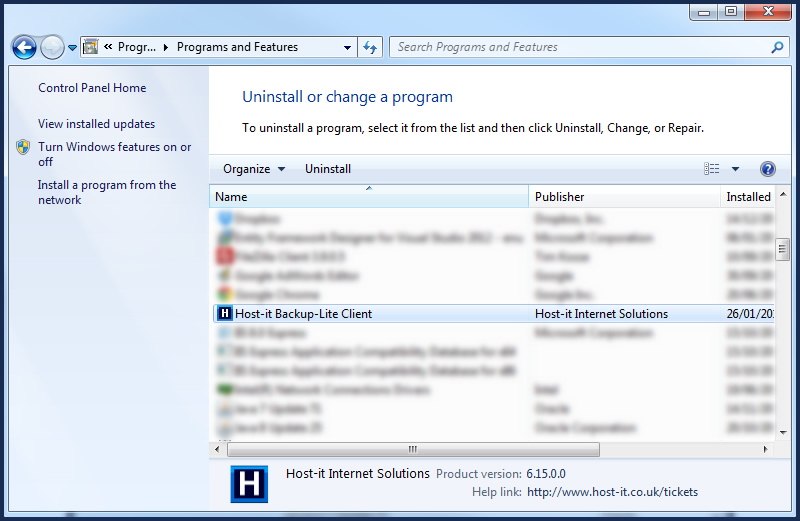800x521 pixels.
Task: Click the Control Panel address bar icon
Action: click(x=91, y=47)
